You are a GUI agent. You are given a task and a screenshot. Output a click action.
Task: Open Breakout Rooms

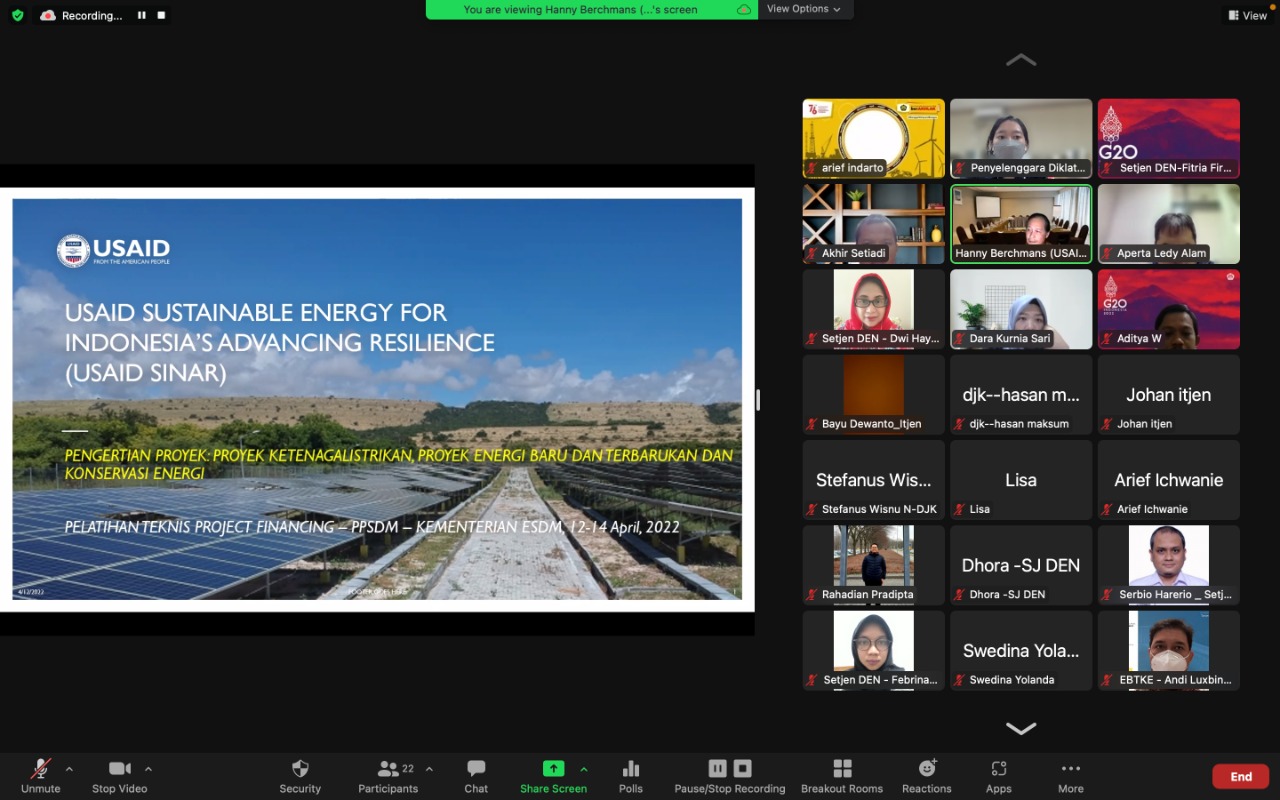pyautogui.click(x=842, y=775)
